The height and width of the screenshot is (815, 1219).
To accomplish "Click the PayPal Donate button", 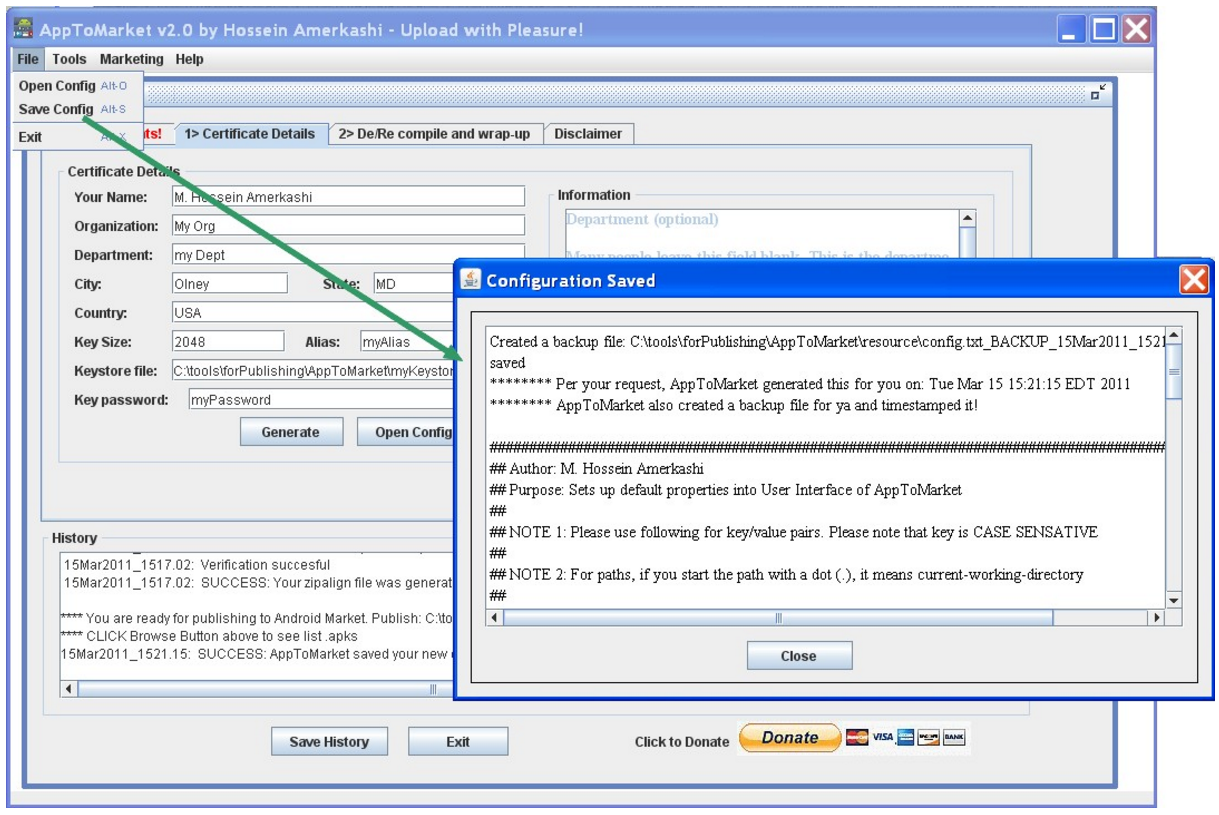I will pos(790,738).
